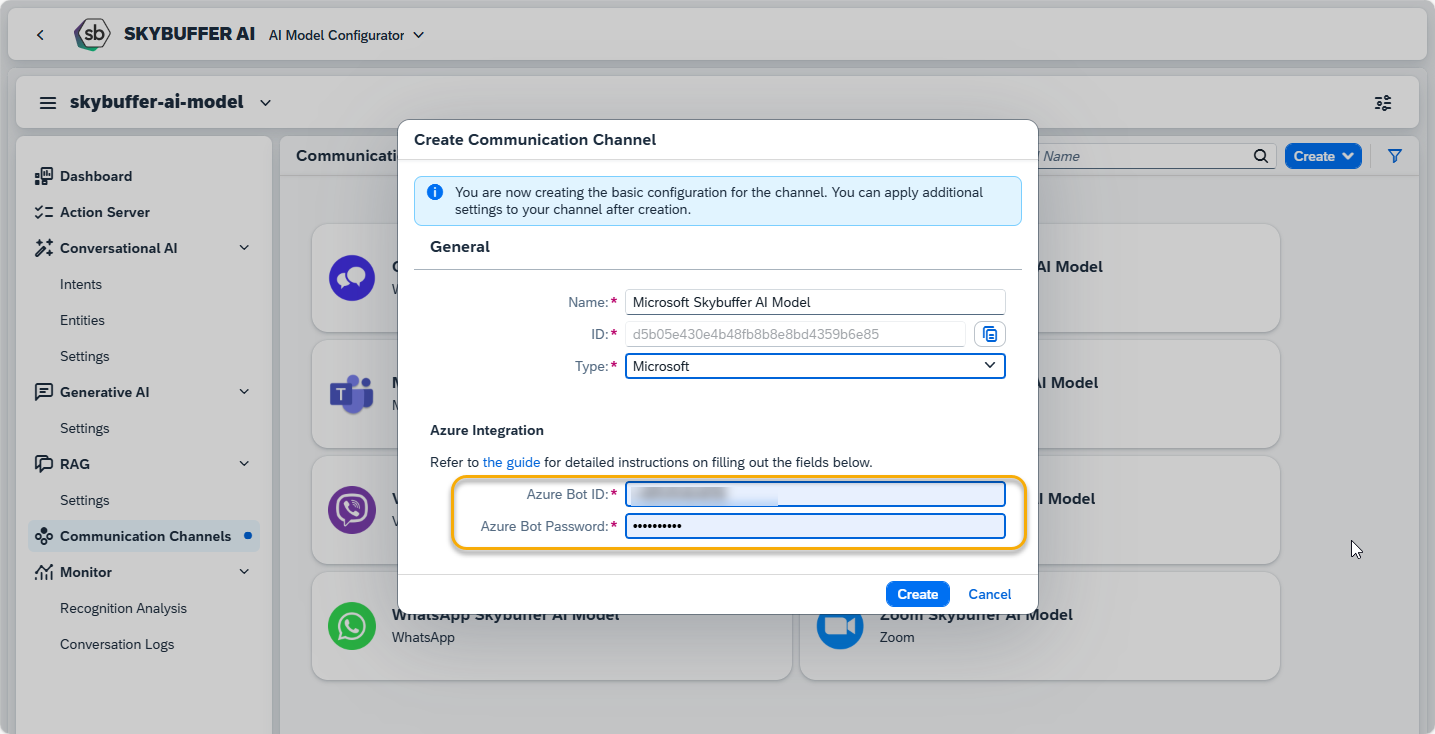Click the Viber channel icon

pos(352,510)
